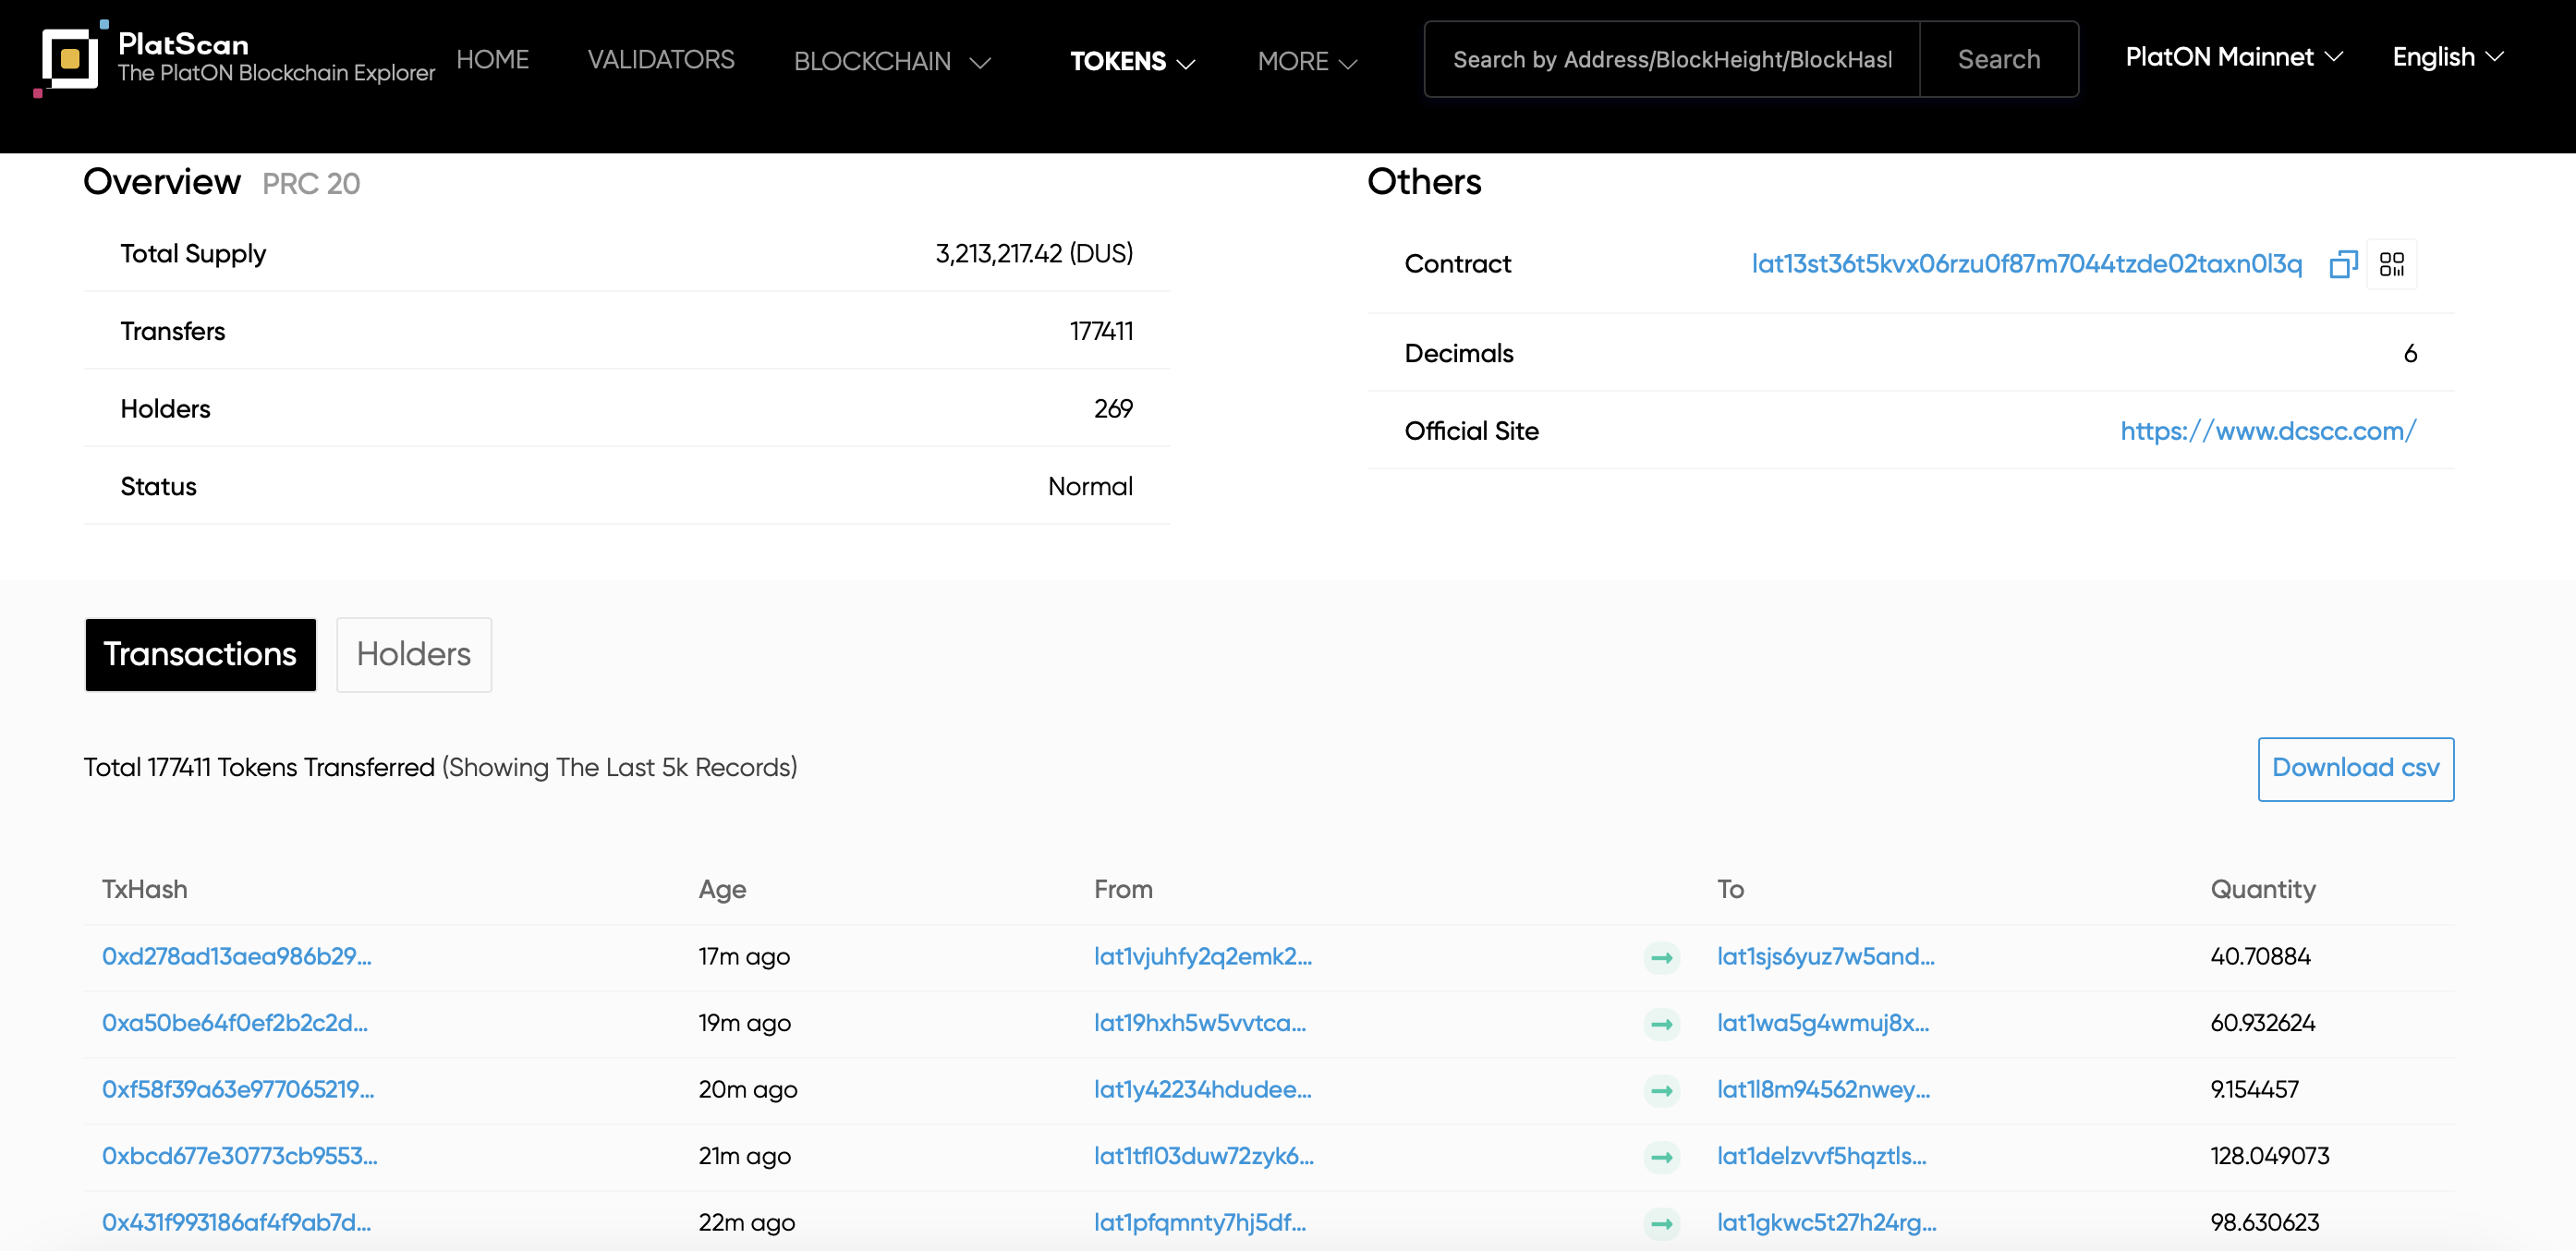Select the Holders count 269
The width and height of the screenshot is (2576, 1251).
pyautogui.click(x=1113, y=409)
